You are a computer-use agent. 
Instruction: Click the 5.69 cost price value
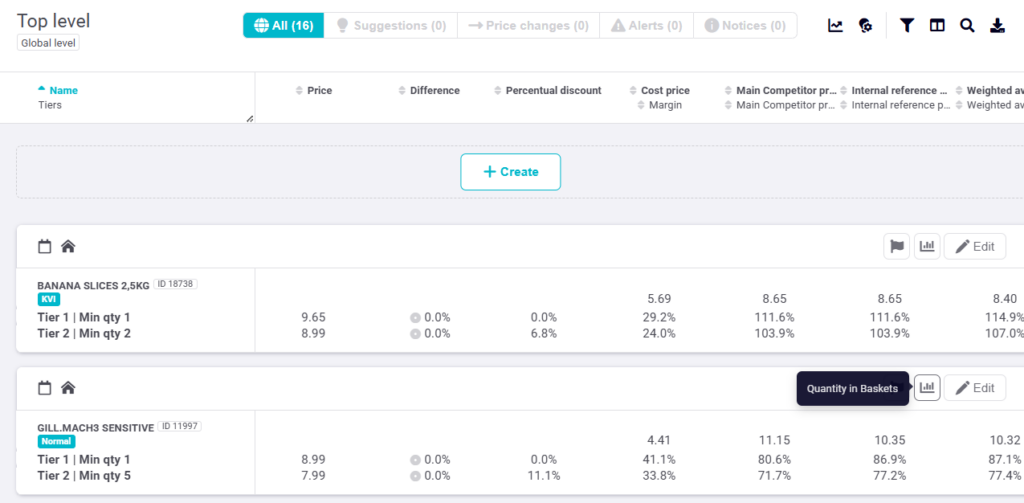[x=659, y=299]
